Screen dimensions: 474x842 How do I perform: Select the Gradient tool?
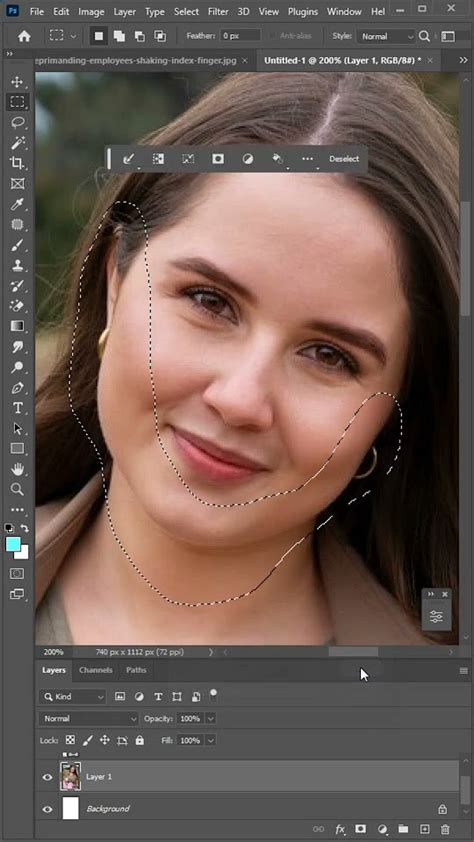click(17, 326)
